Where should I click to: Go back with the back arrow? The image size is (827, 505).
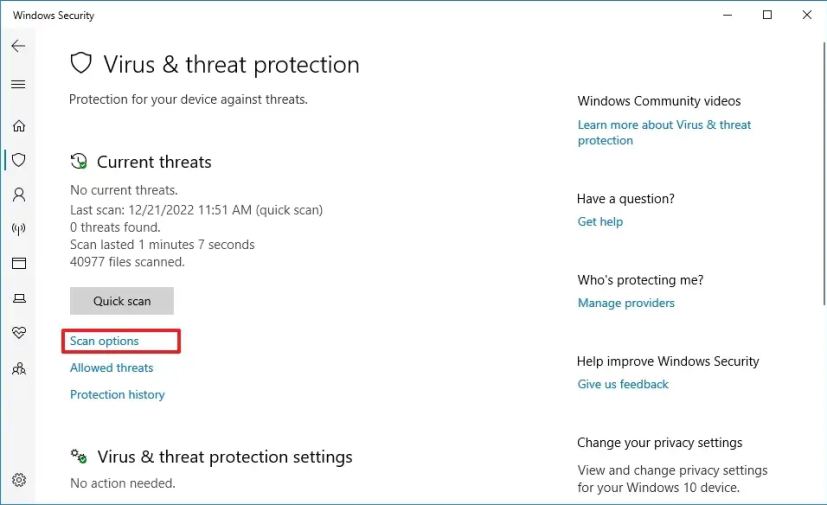tap(18, 46)
